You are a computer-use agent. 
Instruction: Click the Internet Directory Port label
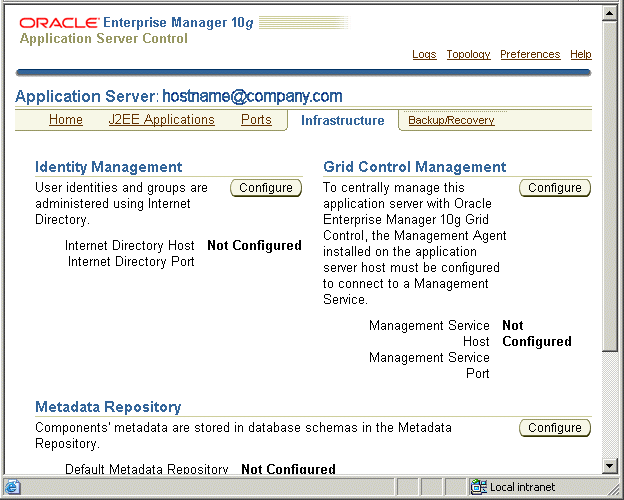point(131,262)
